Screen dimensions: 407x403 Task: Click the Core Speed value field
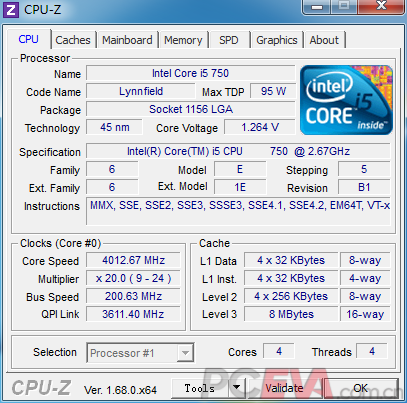pyautogui.click(x=133, y=260)
